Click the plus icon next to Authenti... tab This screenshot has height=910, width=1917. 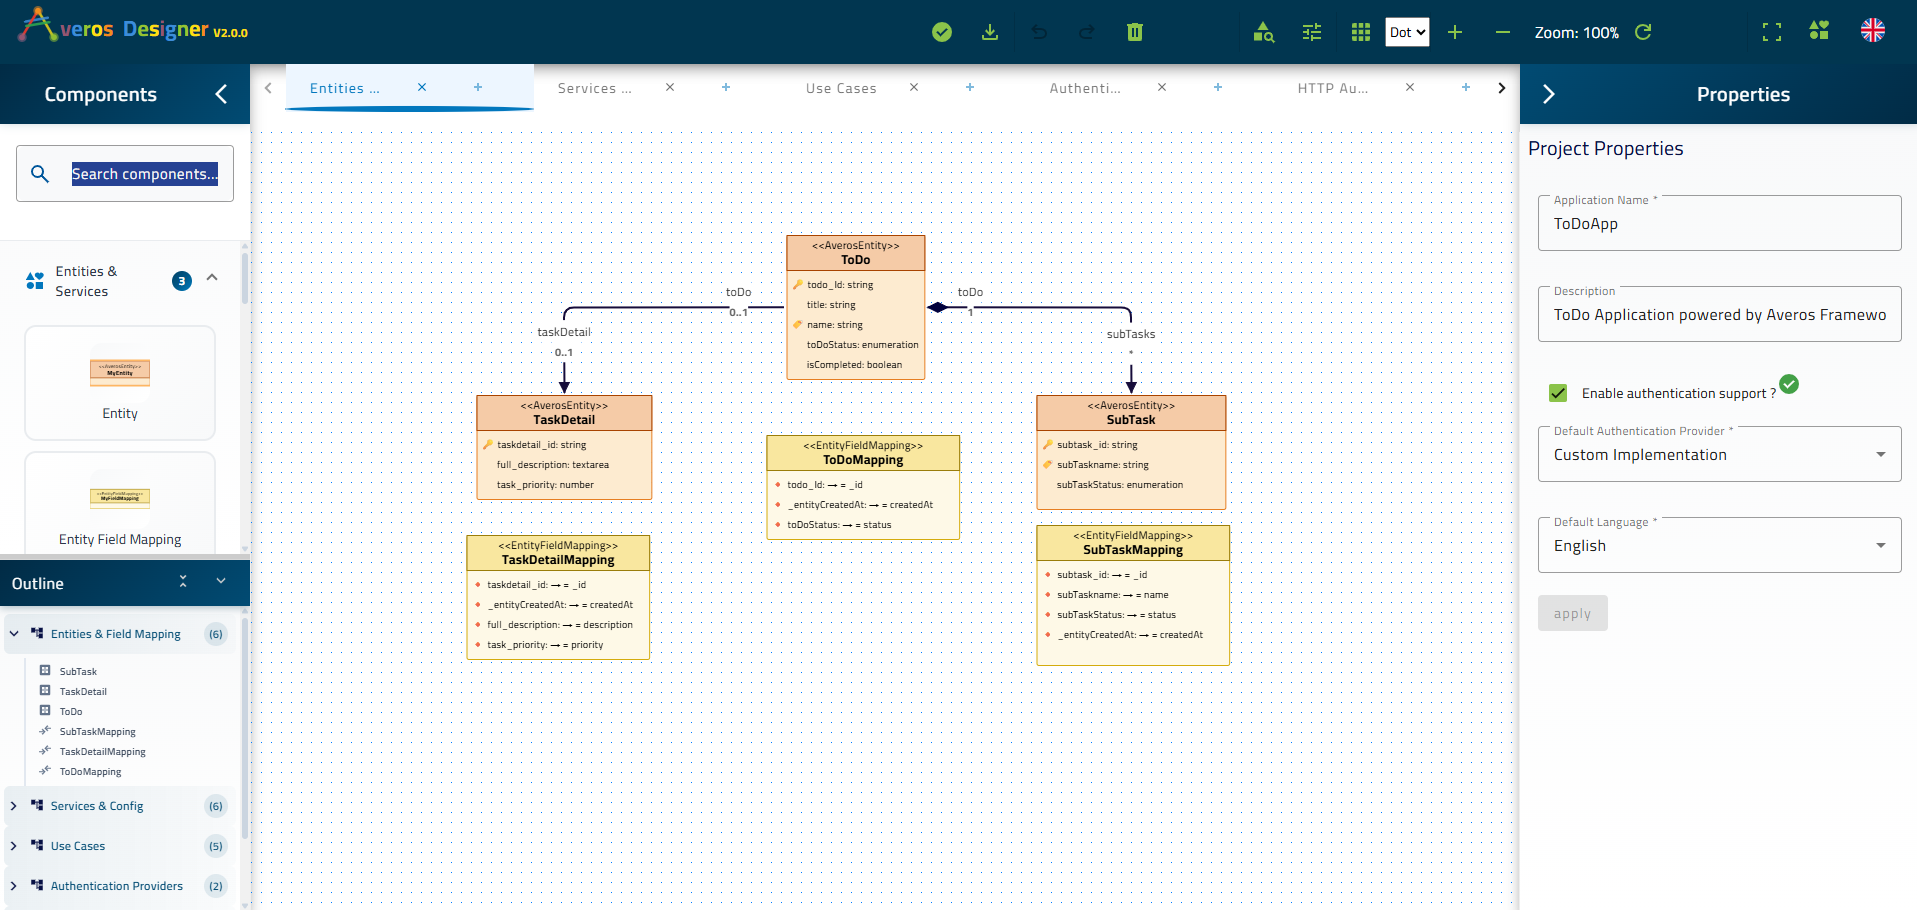(1218, 87)
